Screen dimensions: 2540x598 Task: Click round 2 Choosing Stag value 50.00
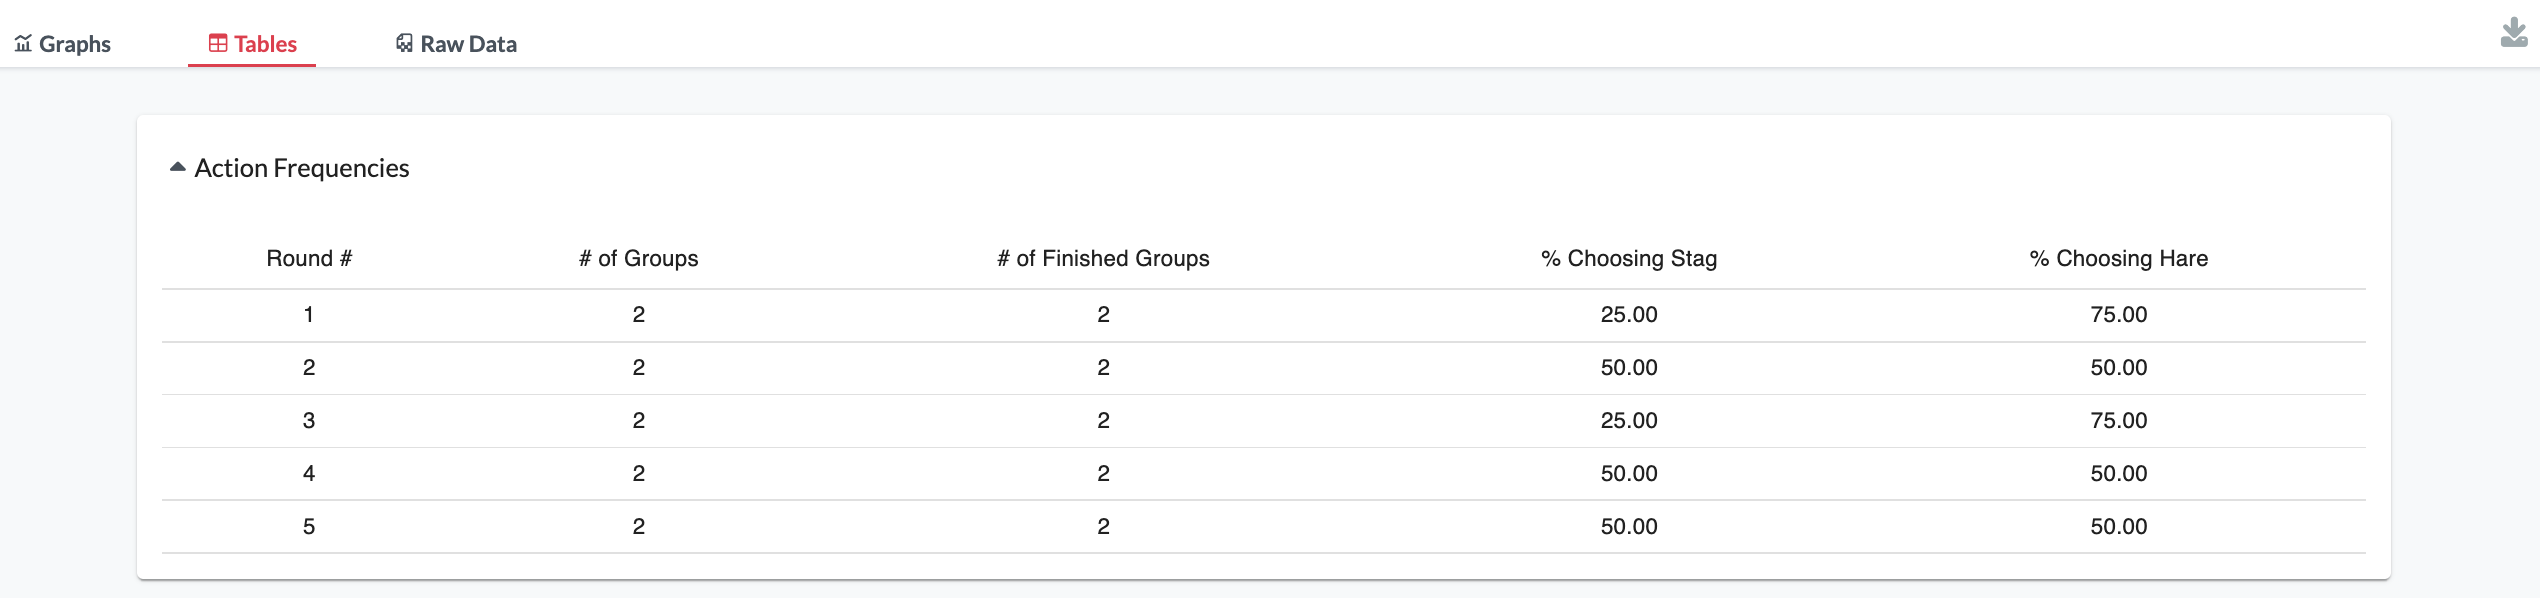pos(1629,367)
